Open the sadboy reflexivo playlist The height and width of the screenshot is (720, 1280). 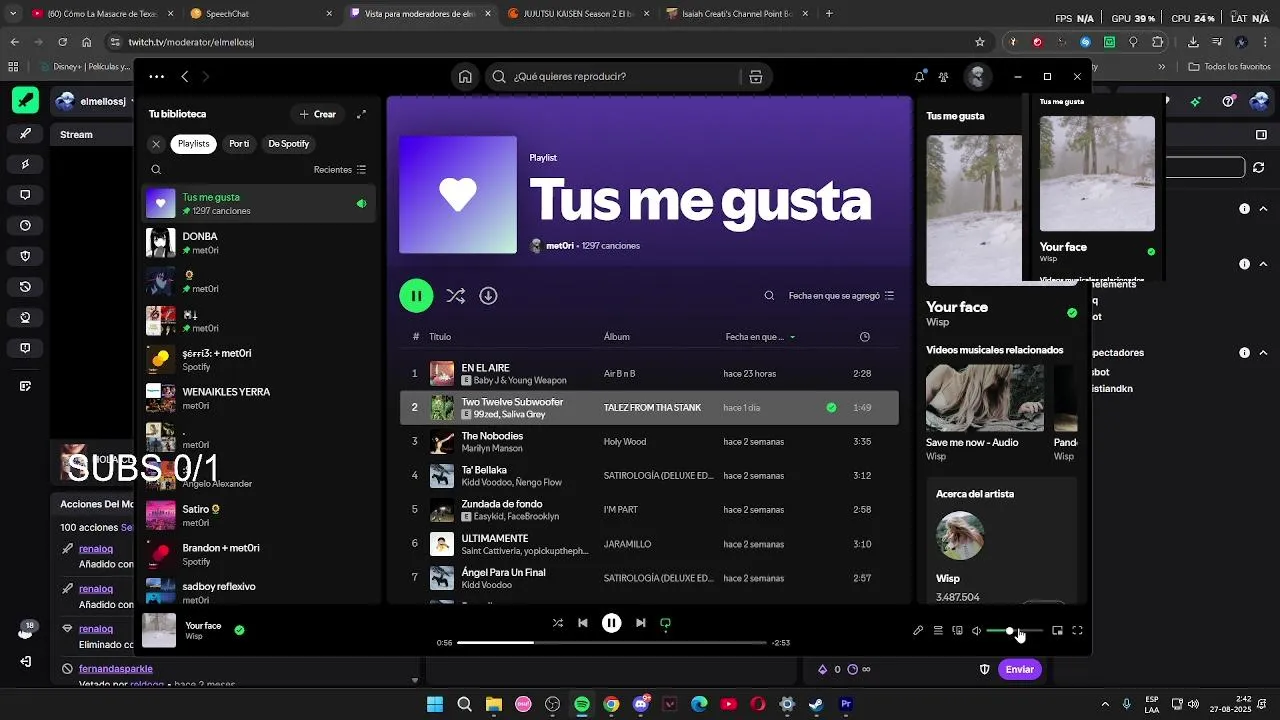coord(258,592)
